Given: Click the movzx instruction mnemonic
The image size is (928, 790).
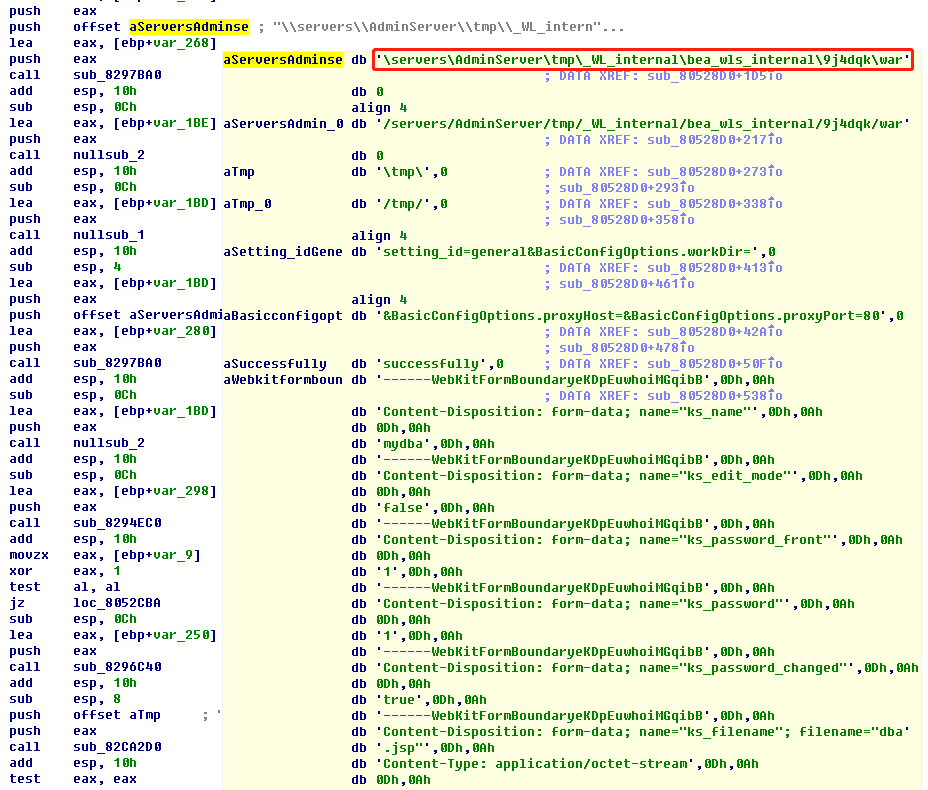Looking at the screenshot, I should pyautogui.click(x=28, y=554).
